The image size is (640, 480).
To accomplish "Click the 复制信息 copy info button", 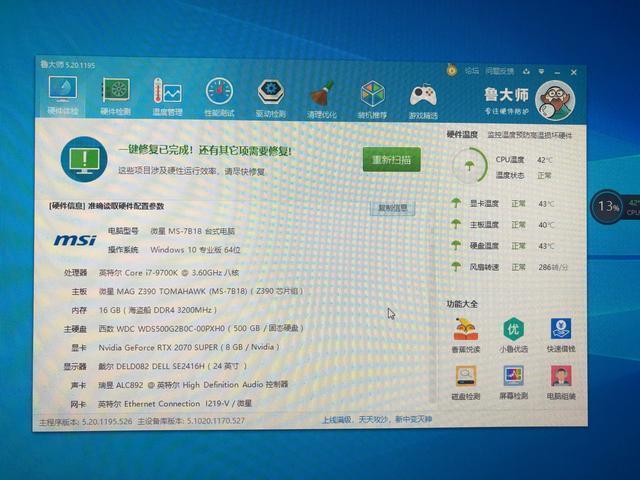I will pos(392,208).
